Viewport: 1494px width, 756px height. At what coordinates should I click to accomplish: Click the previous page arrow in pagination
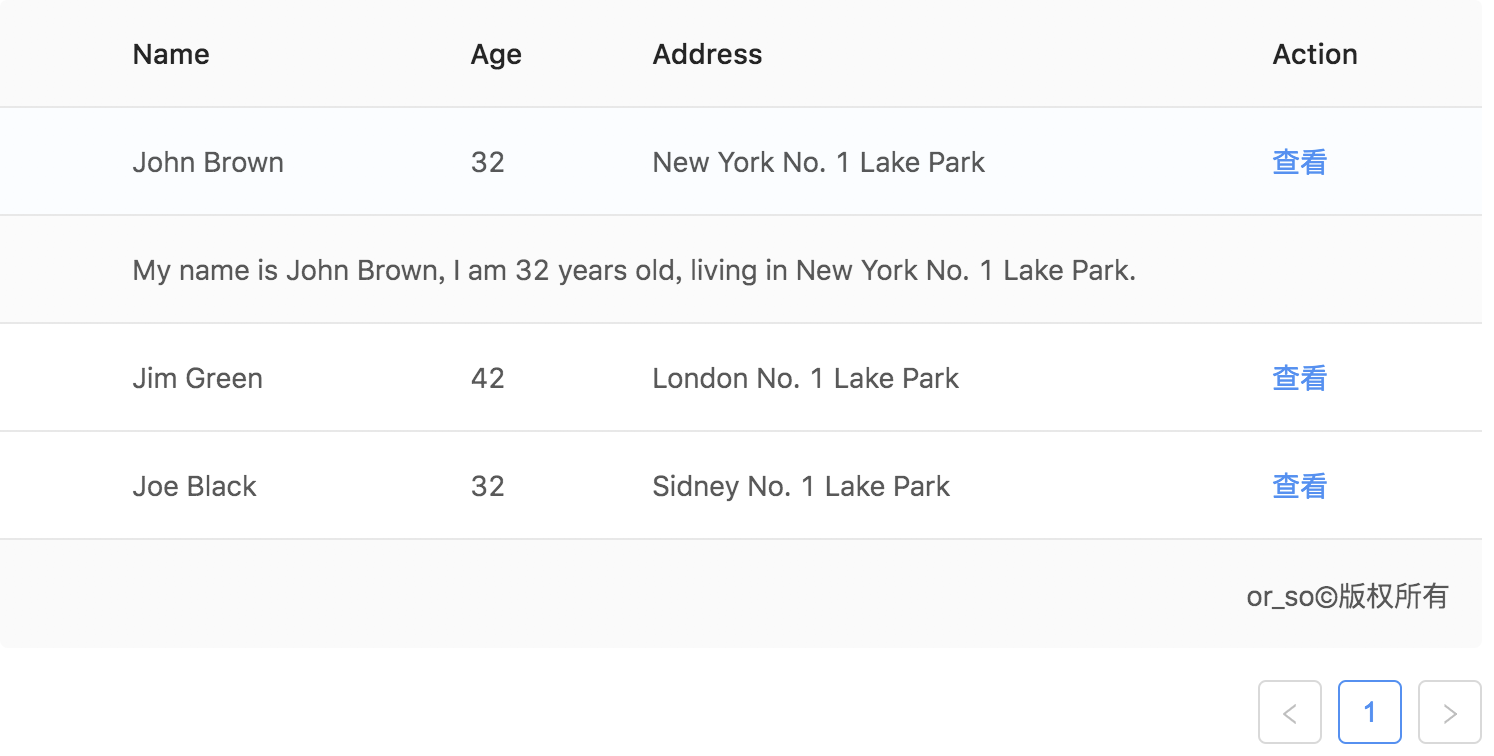(1289, 713)
